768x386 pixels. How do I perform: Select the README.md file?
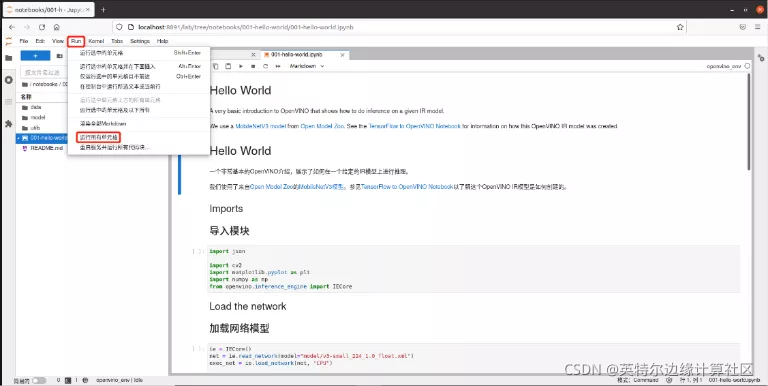coord(47,148)
